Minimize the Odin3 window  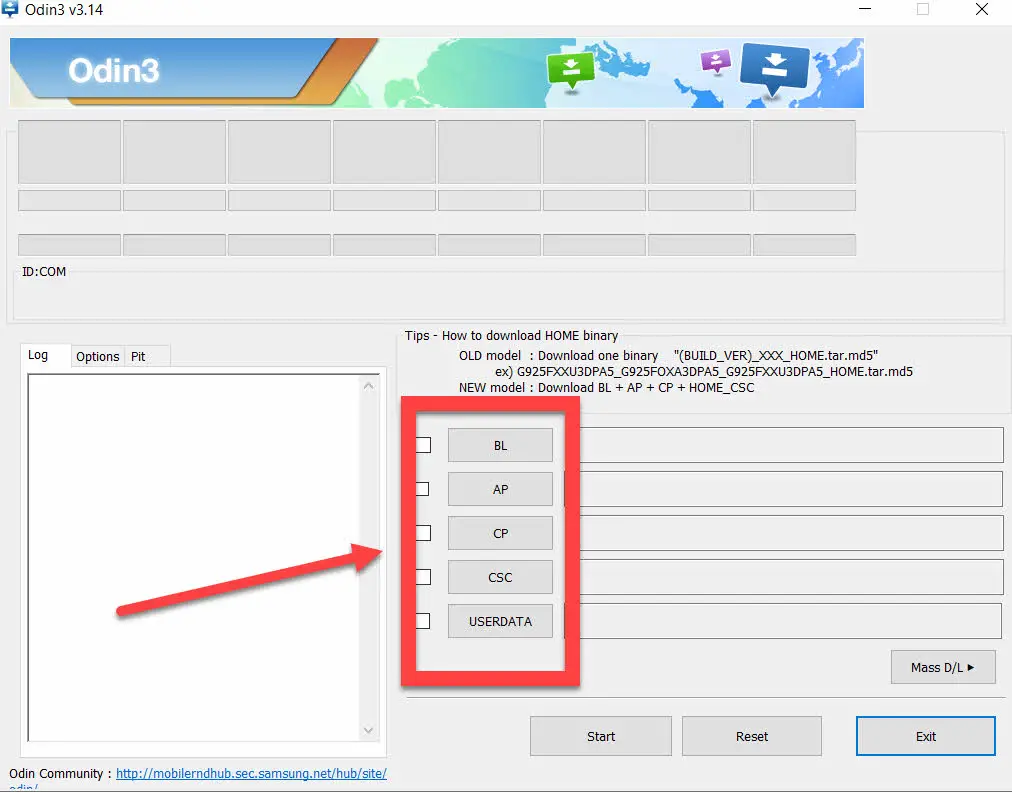point(865,10)
